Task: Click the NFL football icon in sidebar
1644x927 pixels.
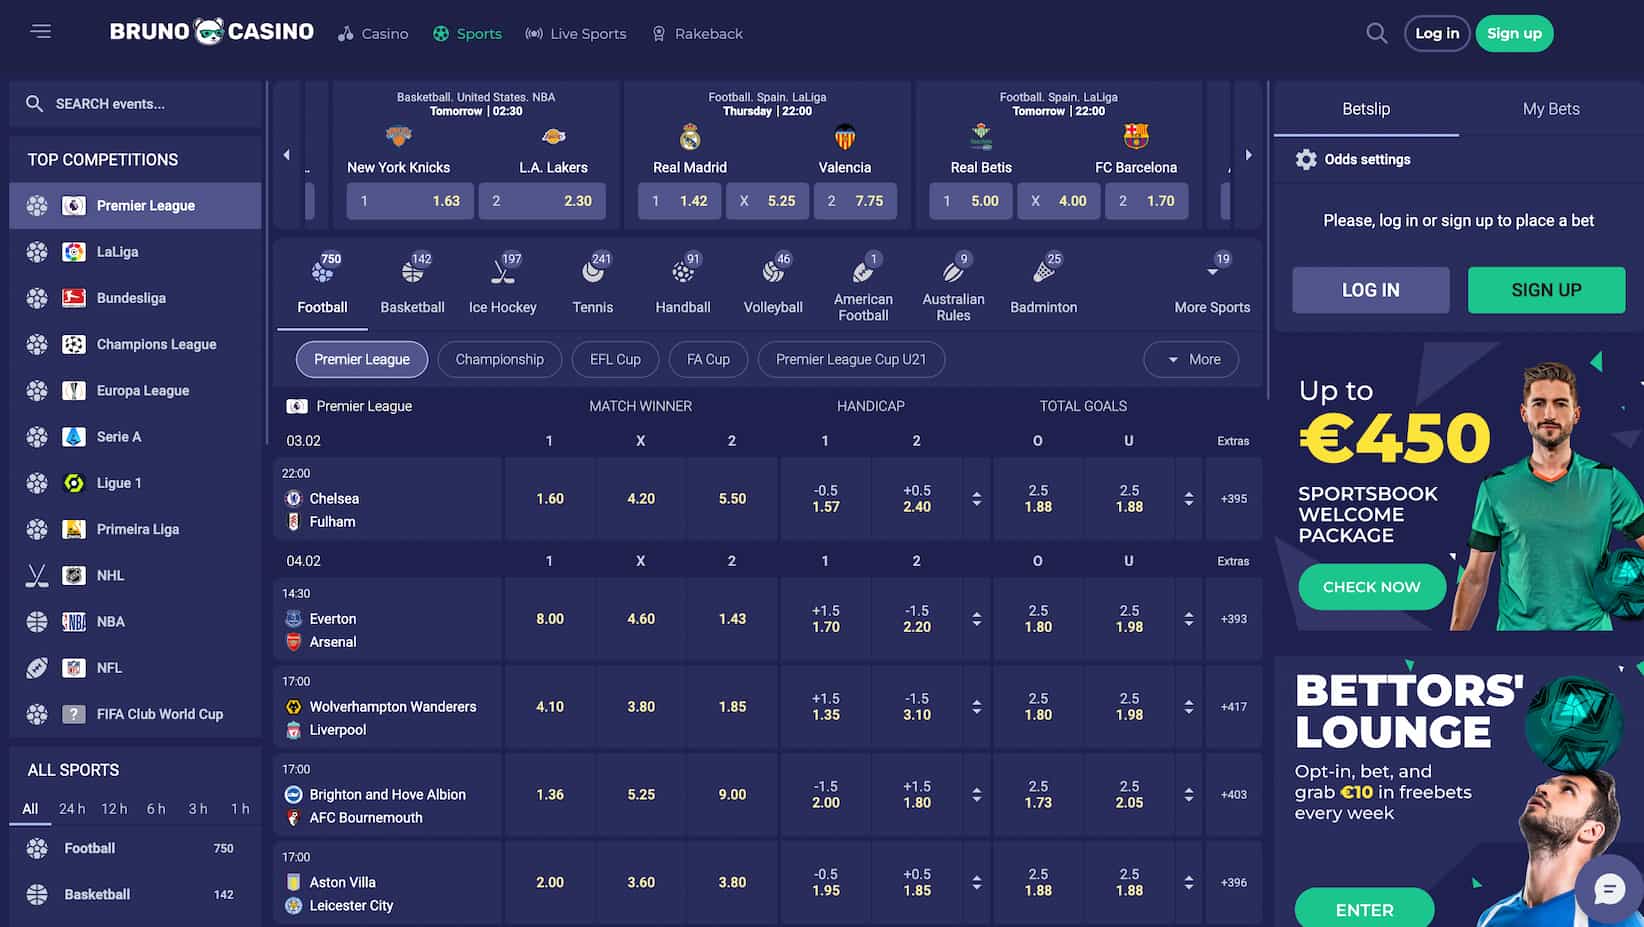Action: point(37,668)
